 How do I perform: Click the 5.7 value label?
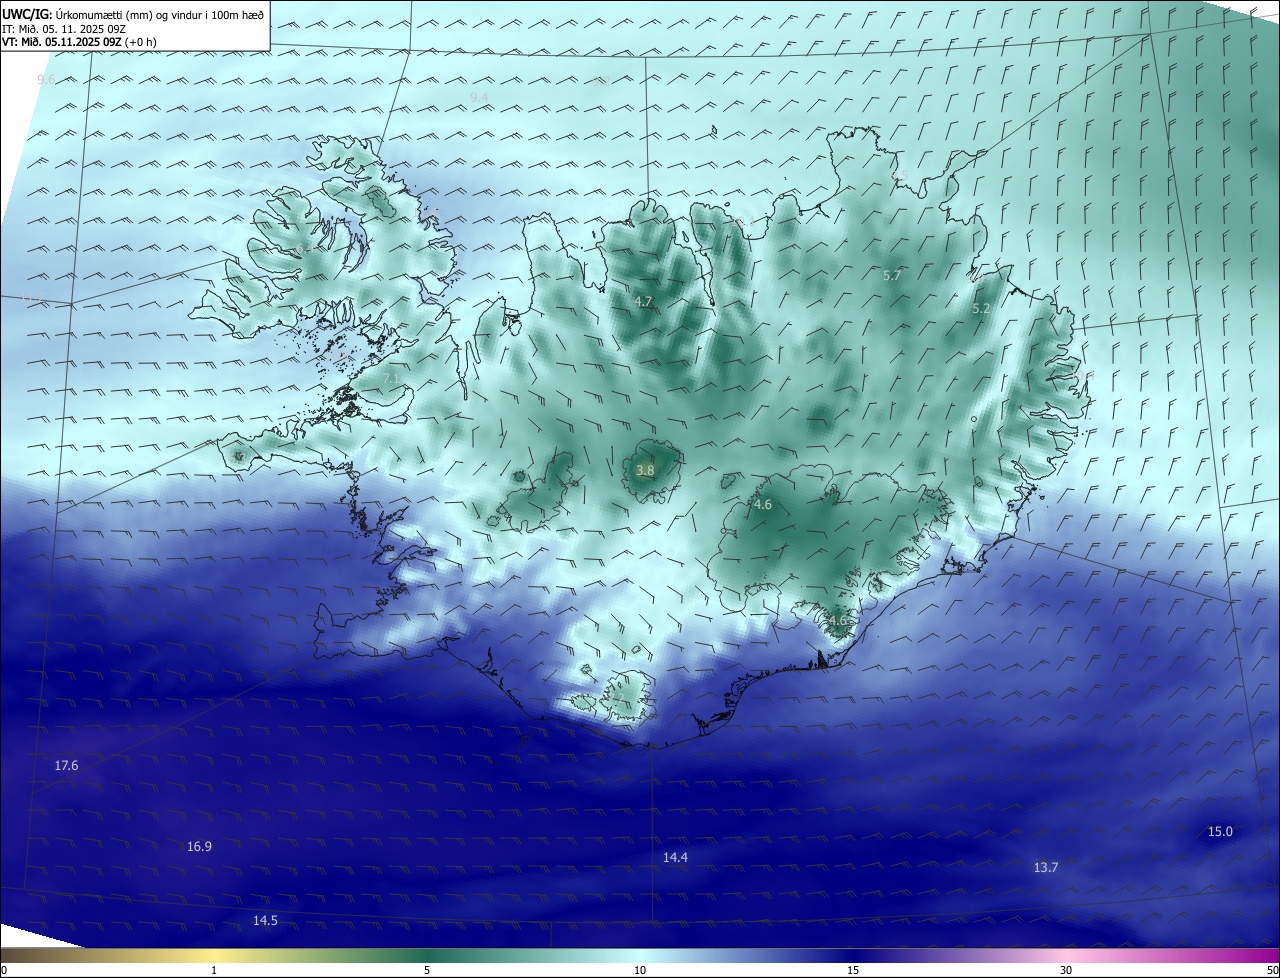click(892, 275)
